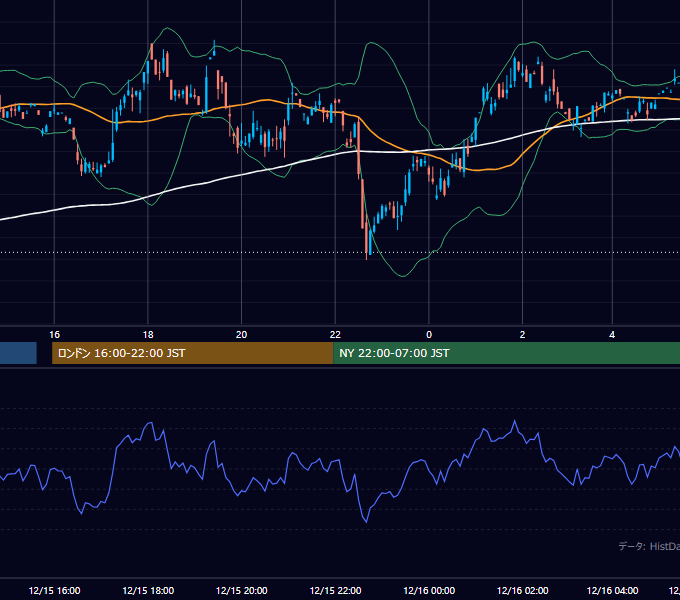Click the London 16:00-22:00 JST session bar

pos(193,353)
